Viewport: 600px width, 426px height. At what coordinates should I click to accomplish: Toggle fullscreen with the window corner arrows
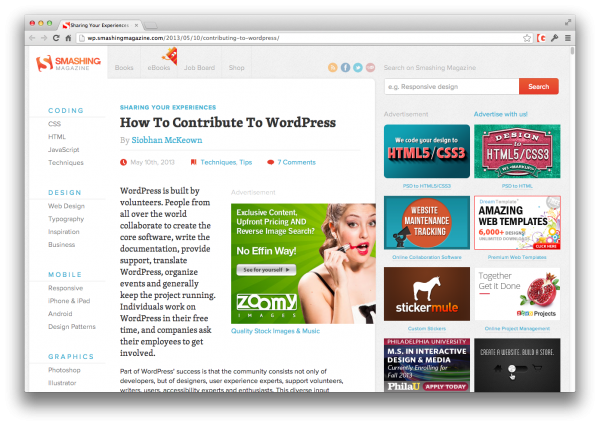568,23
